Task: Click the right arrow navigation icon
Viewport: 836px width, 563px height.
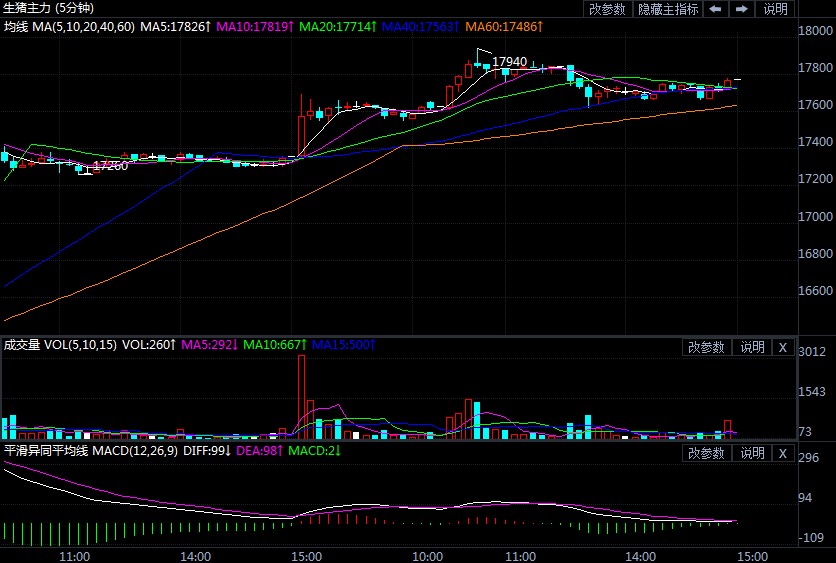Action: [742, 9]
